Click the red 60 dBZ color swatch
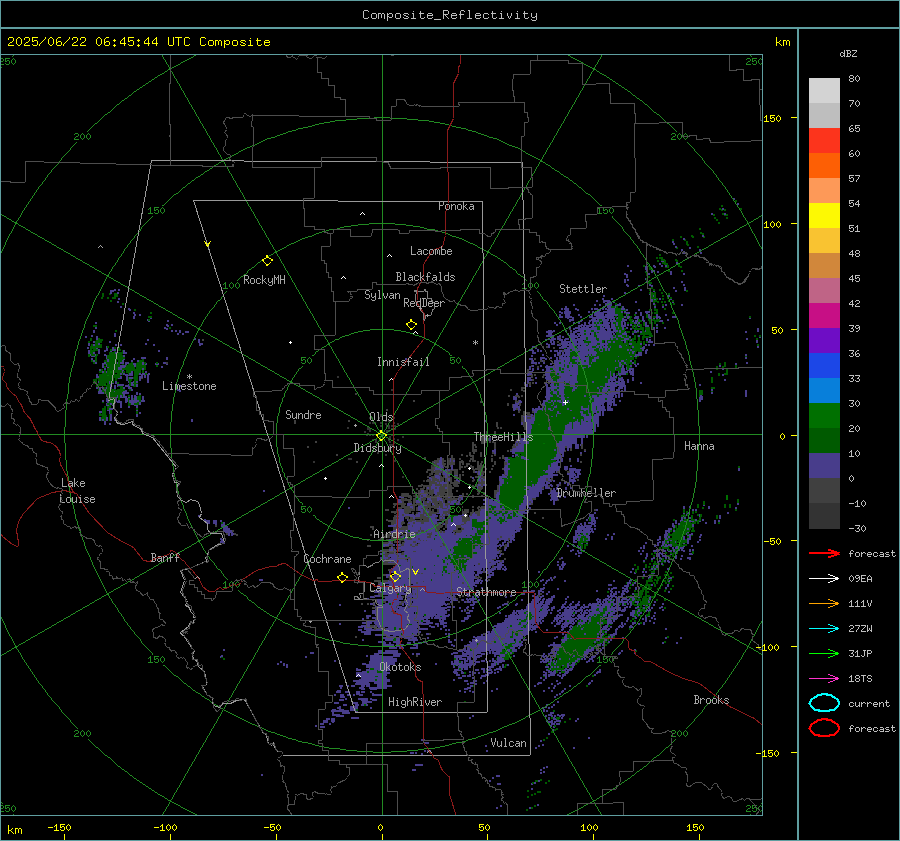Image resolution: width=900 pixels, height=841 pixels. point(824,140)
